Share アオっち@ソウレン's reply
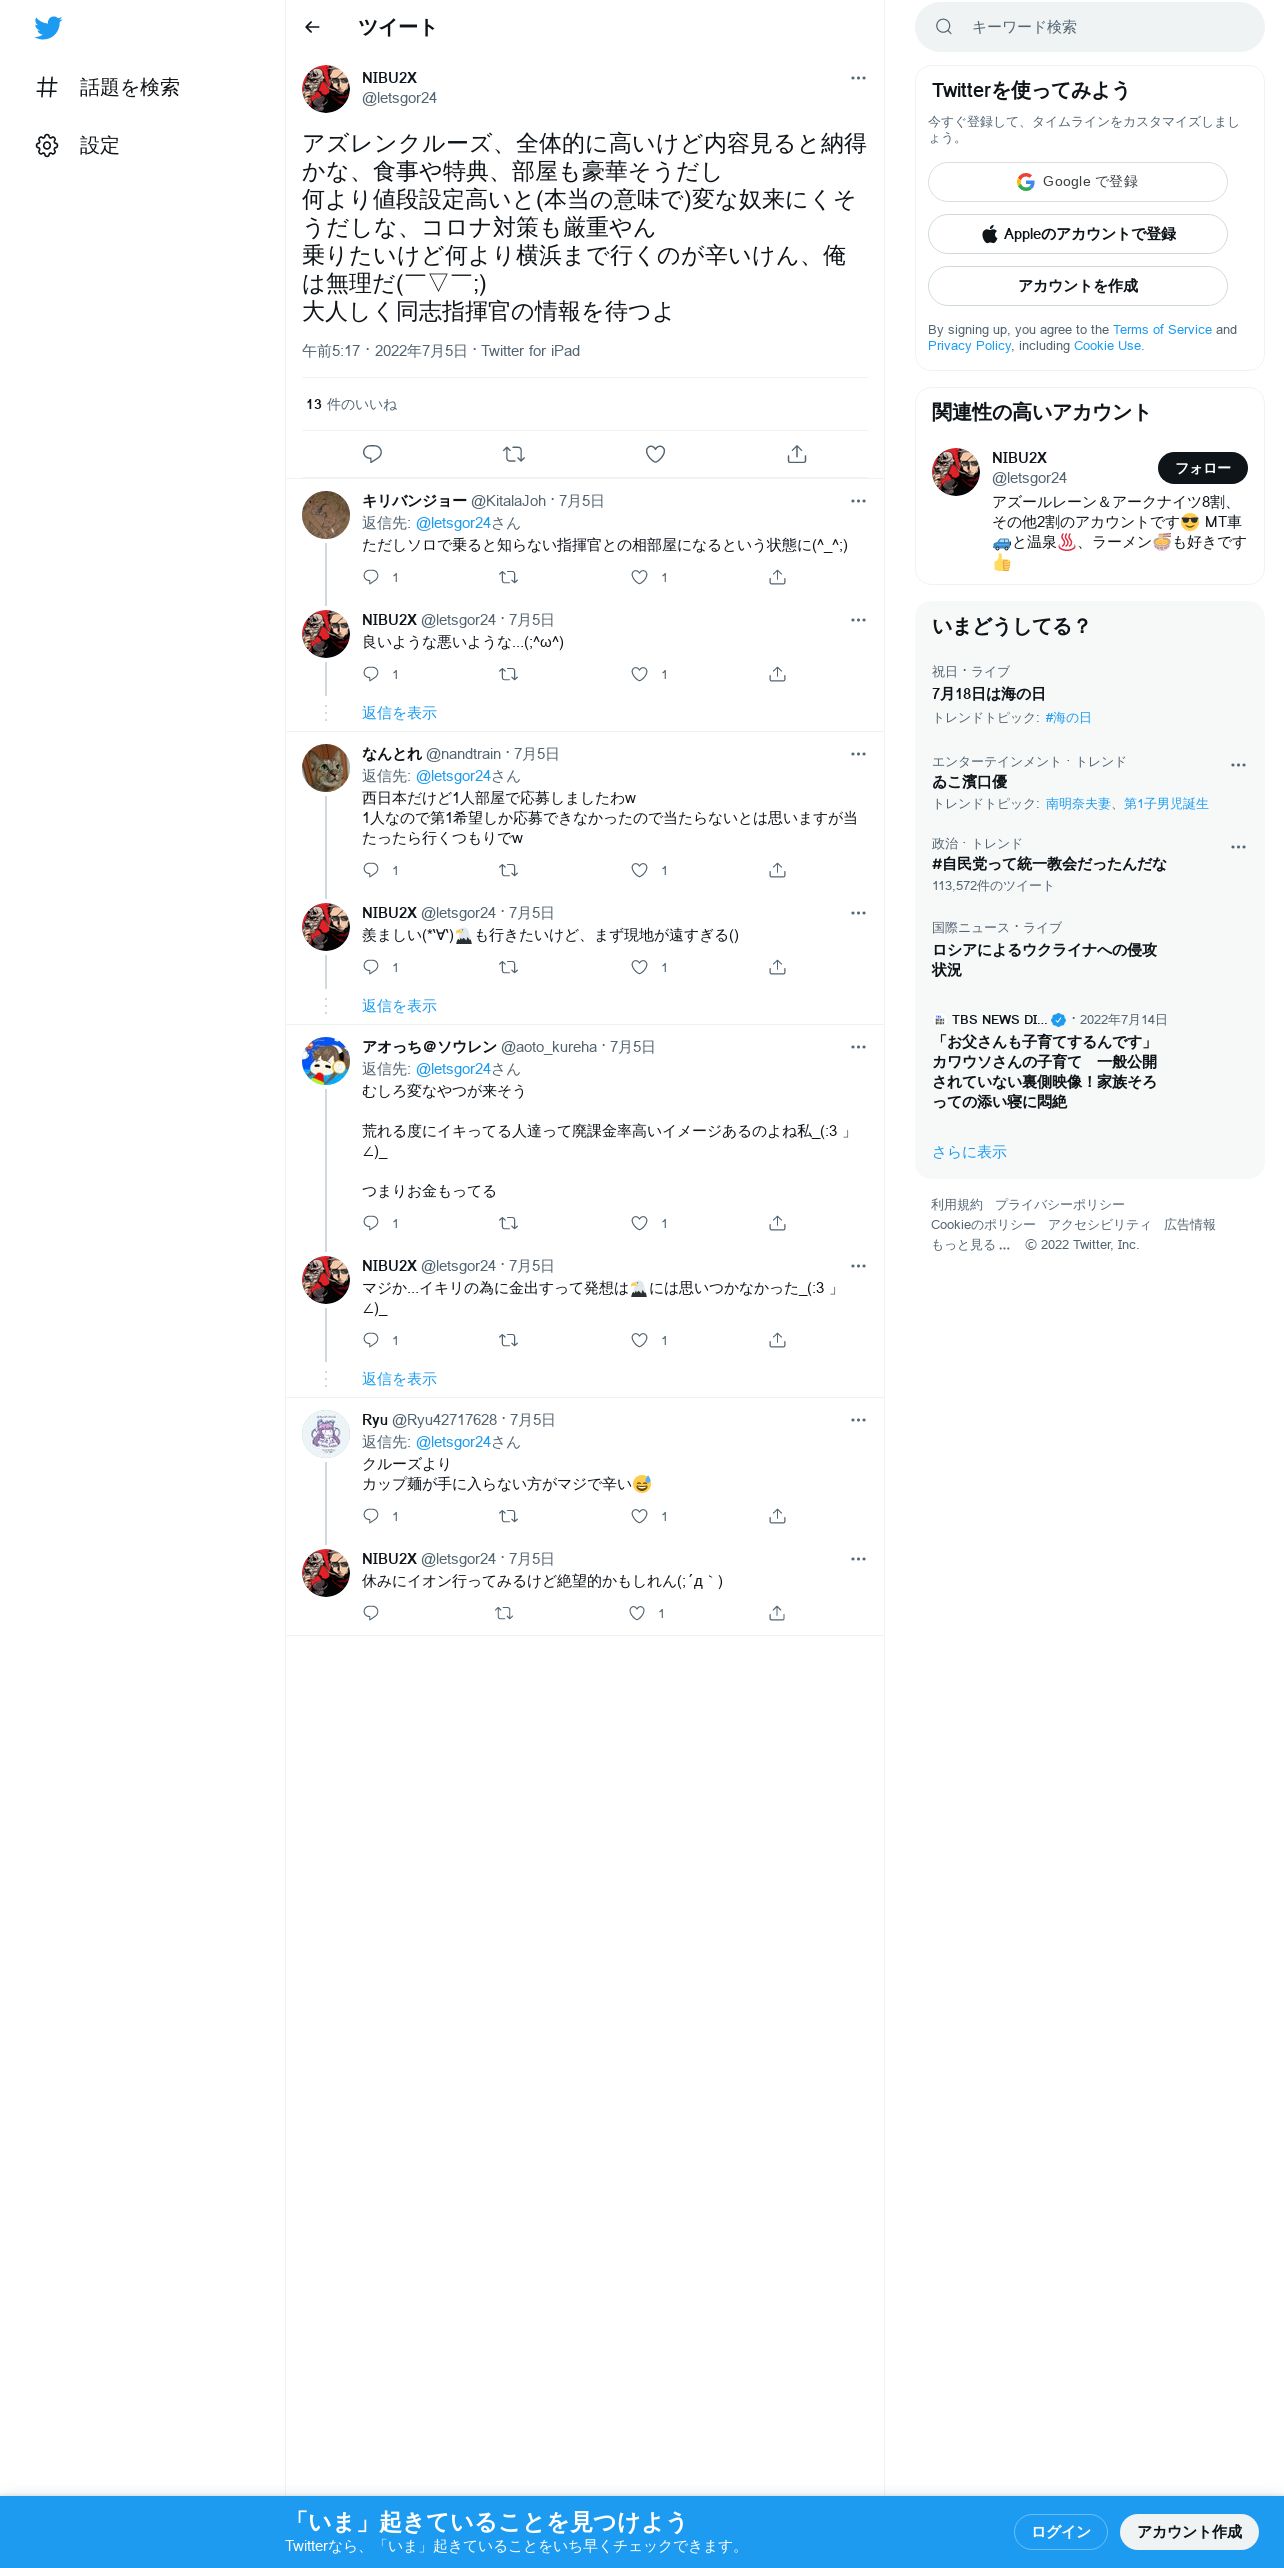1284x2568 pixels. coord(777,1223)
